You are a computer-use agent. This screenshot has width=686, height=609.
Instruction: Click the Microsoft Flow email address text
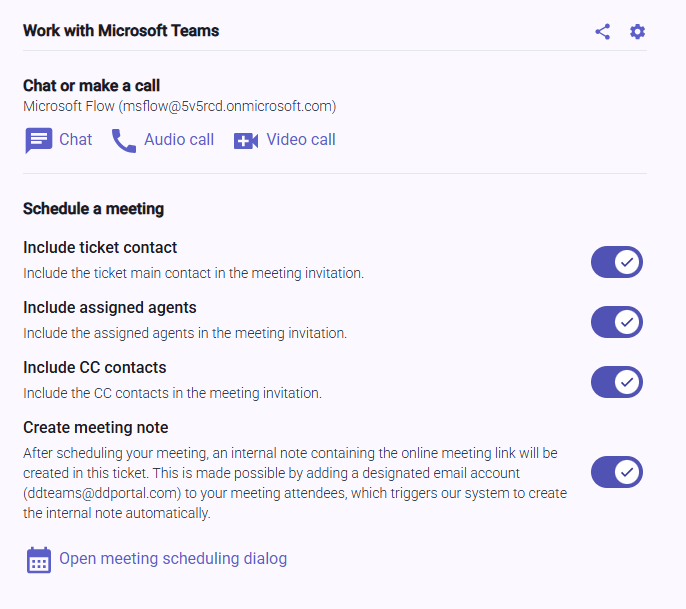[x=179, y=106]
